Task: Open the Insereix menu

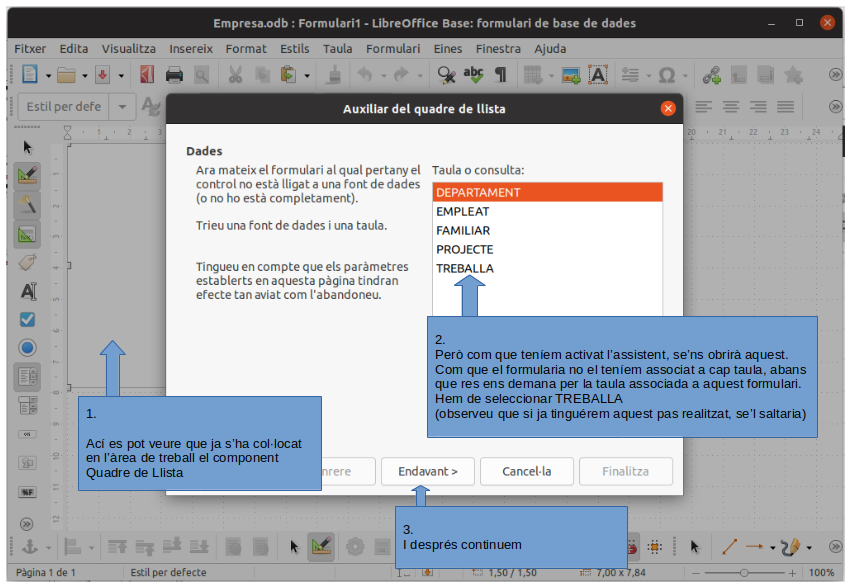Action: point(191,49)
